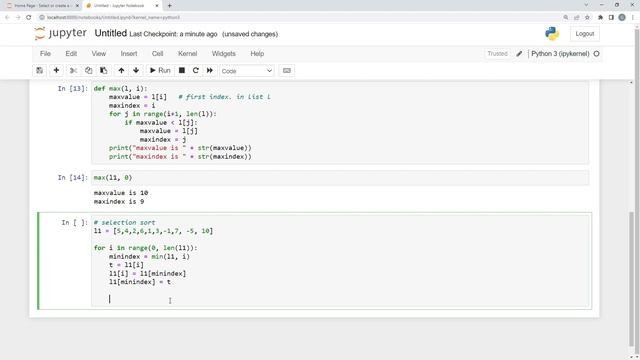Close the Untitled Jupyter Notebook tab
Image resolution: width=640 pixels, height=360 pixels.
pyautogui.click(x=157, y=6)
